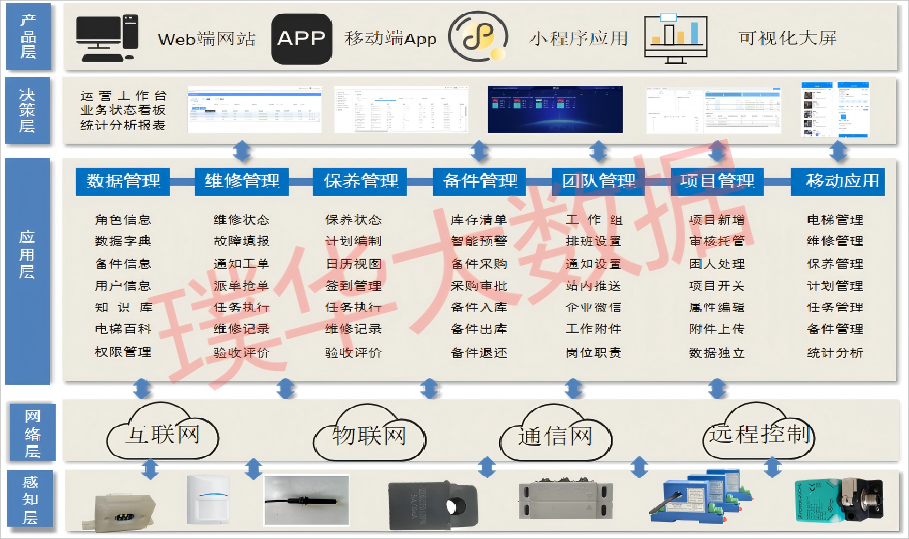
Task: Click the teal proximity sensor image
Action: point(839,500)
